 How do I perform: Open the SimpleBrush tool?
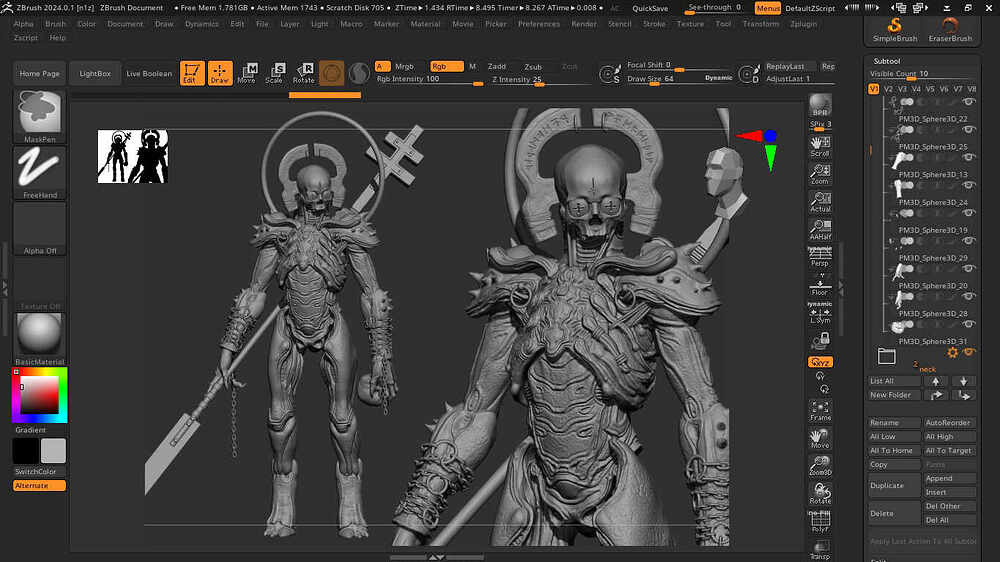pyautogui.click(x=895, y=29)
